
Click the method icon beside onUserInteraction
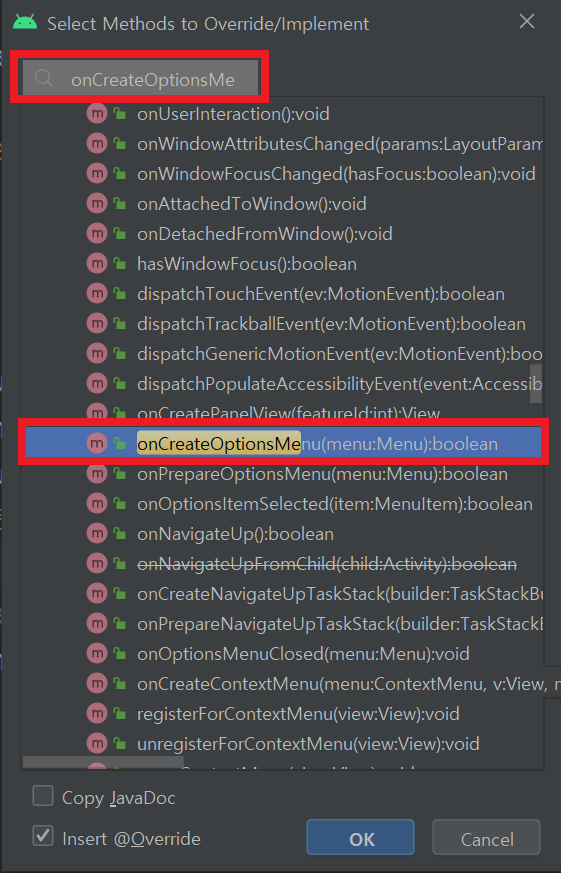point(97,114)
